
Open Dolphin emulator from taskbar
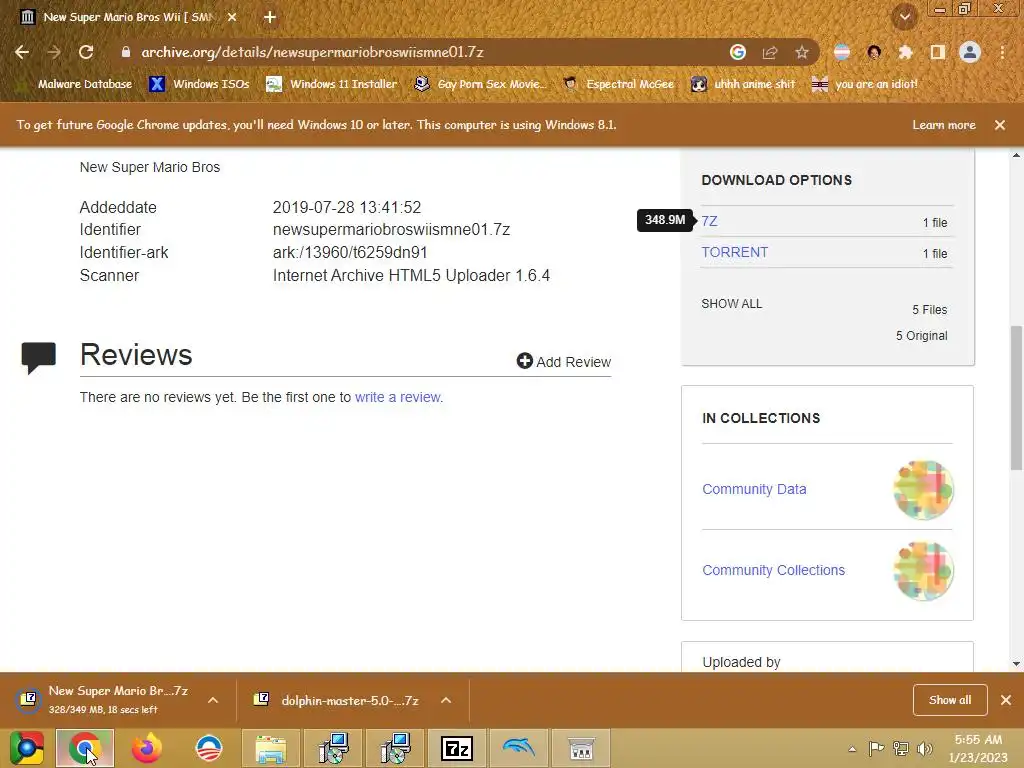point(519,748)
